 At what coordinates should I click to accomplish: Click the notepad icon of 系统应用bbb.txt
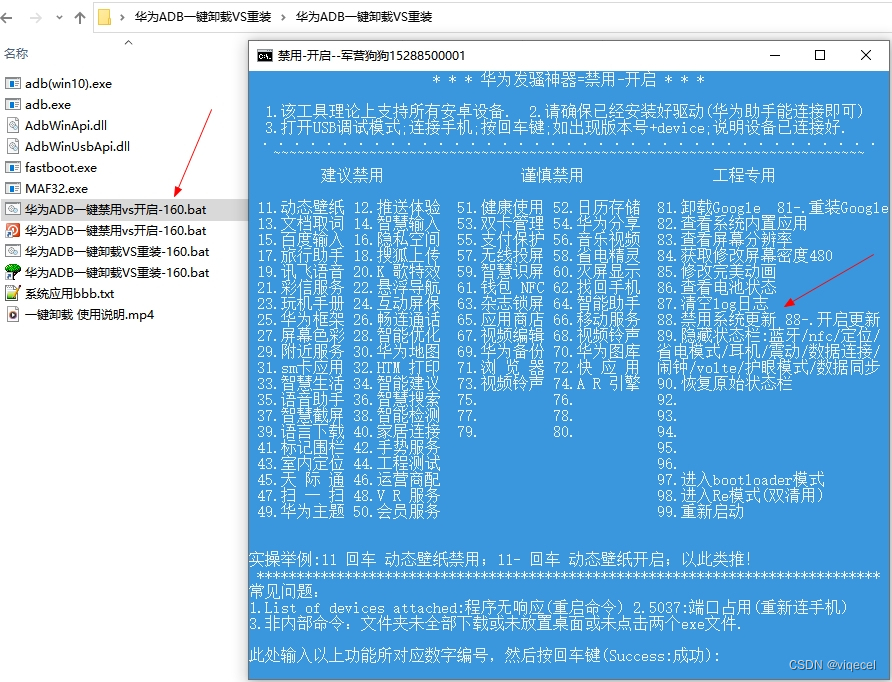13,294
